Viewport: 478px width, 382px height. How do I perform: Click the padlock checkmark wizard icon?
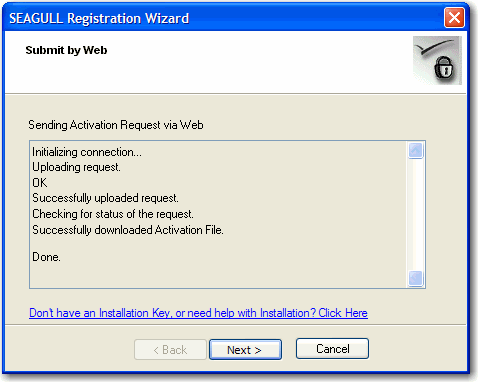point(437,60)
